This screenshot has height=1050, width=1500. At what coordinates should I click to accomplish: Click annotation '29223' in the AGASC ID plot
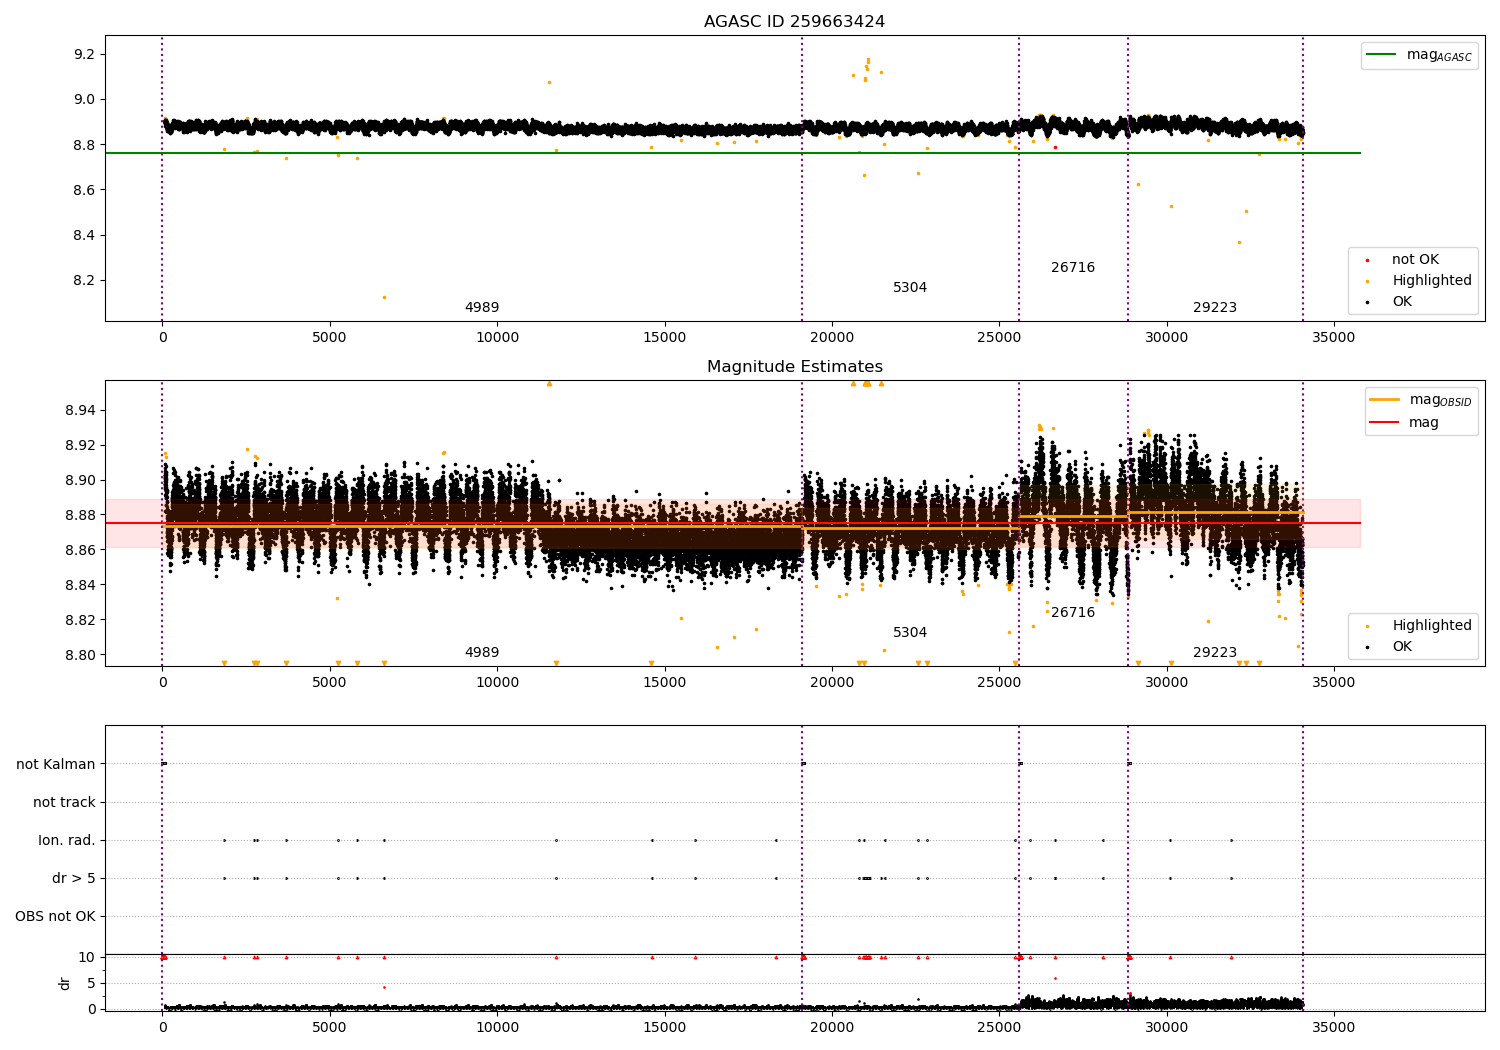1215,308
